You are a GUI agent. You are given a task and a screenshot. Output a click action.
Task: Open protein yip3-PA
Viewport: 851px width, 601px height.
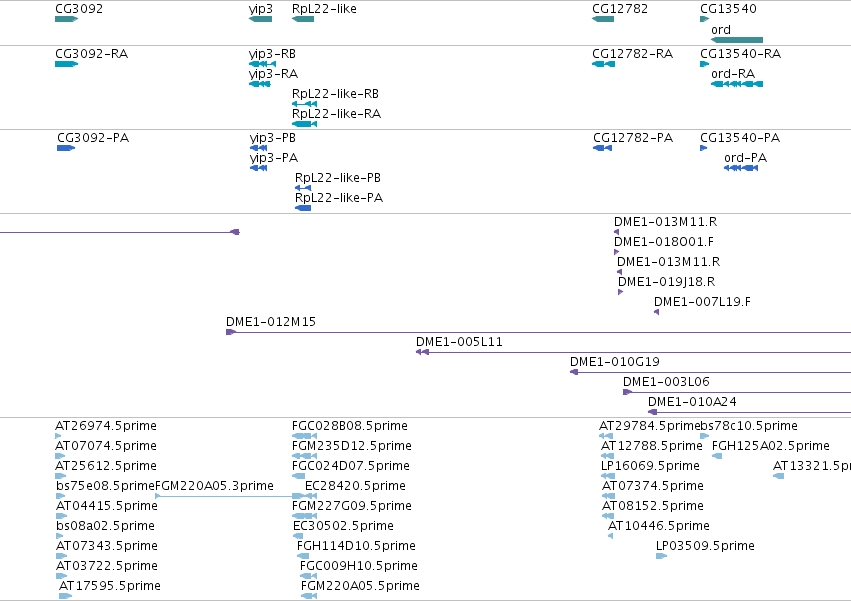[258, 168]
